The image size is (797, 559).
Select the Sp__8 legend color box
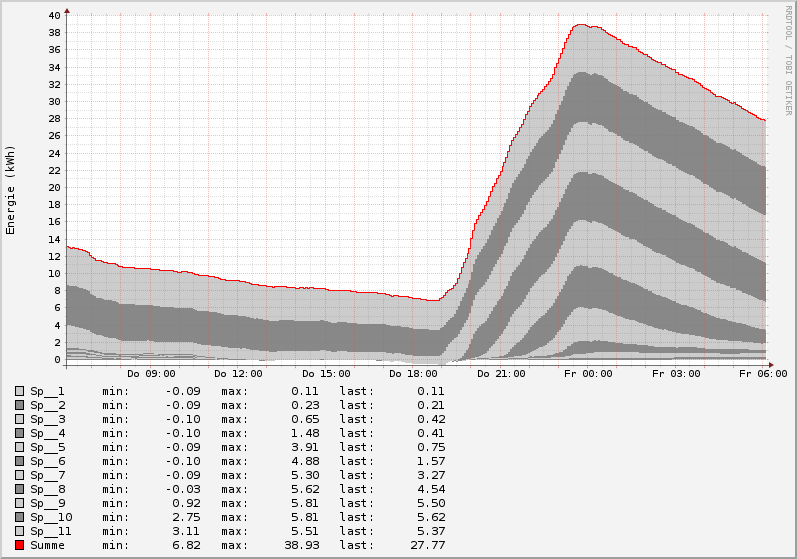tap(19, 489)
